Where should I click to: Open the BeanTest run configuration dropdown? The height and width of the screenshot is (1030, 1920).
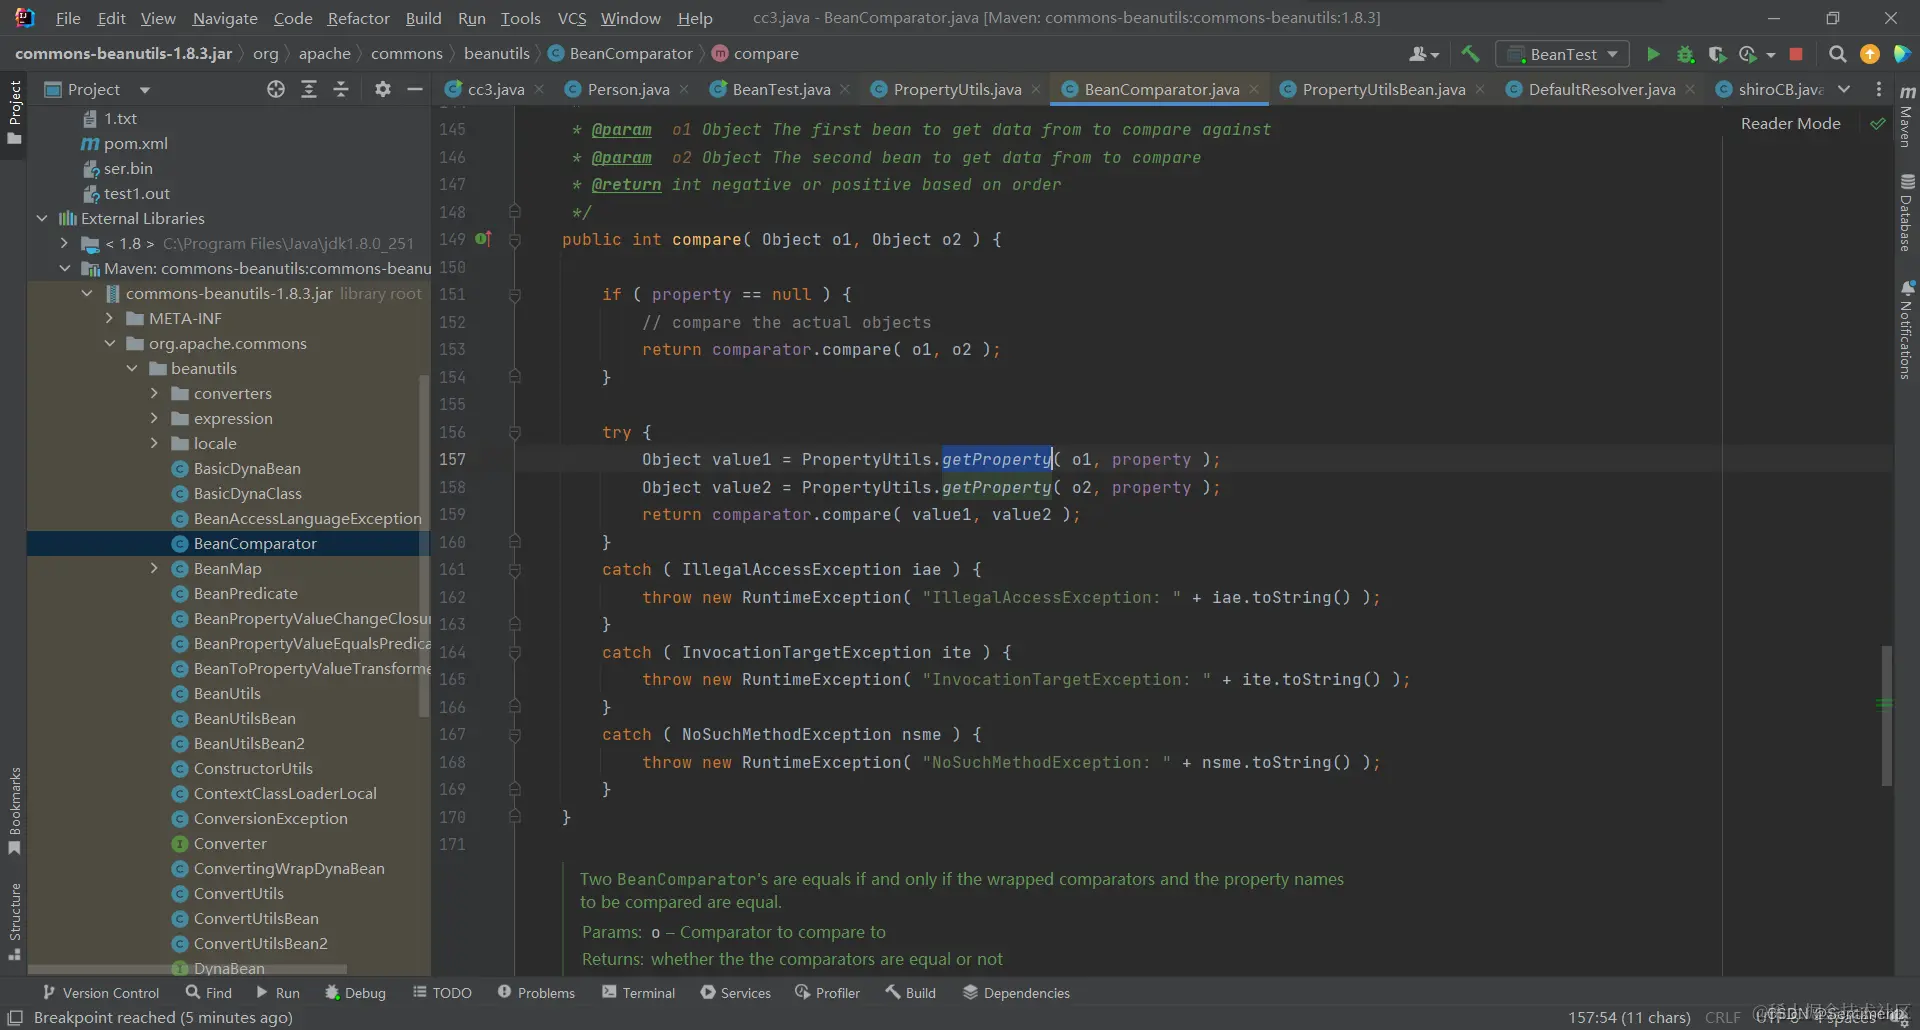[x=1562, y=54]
